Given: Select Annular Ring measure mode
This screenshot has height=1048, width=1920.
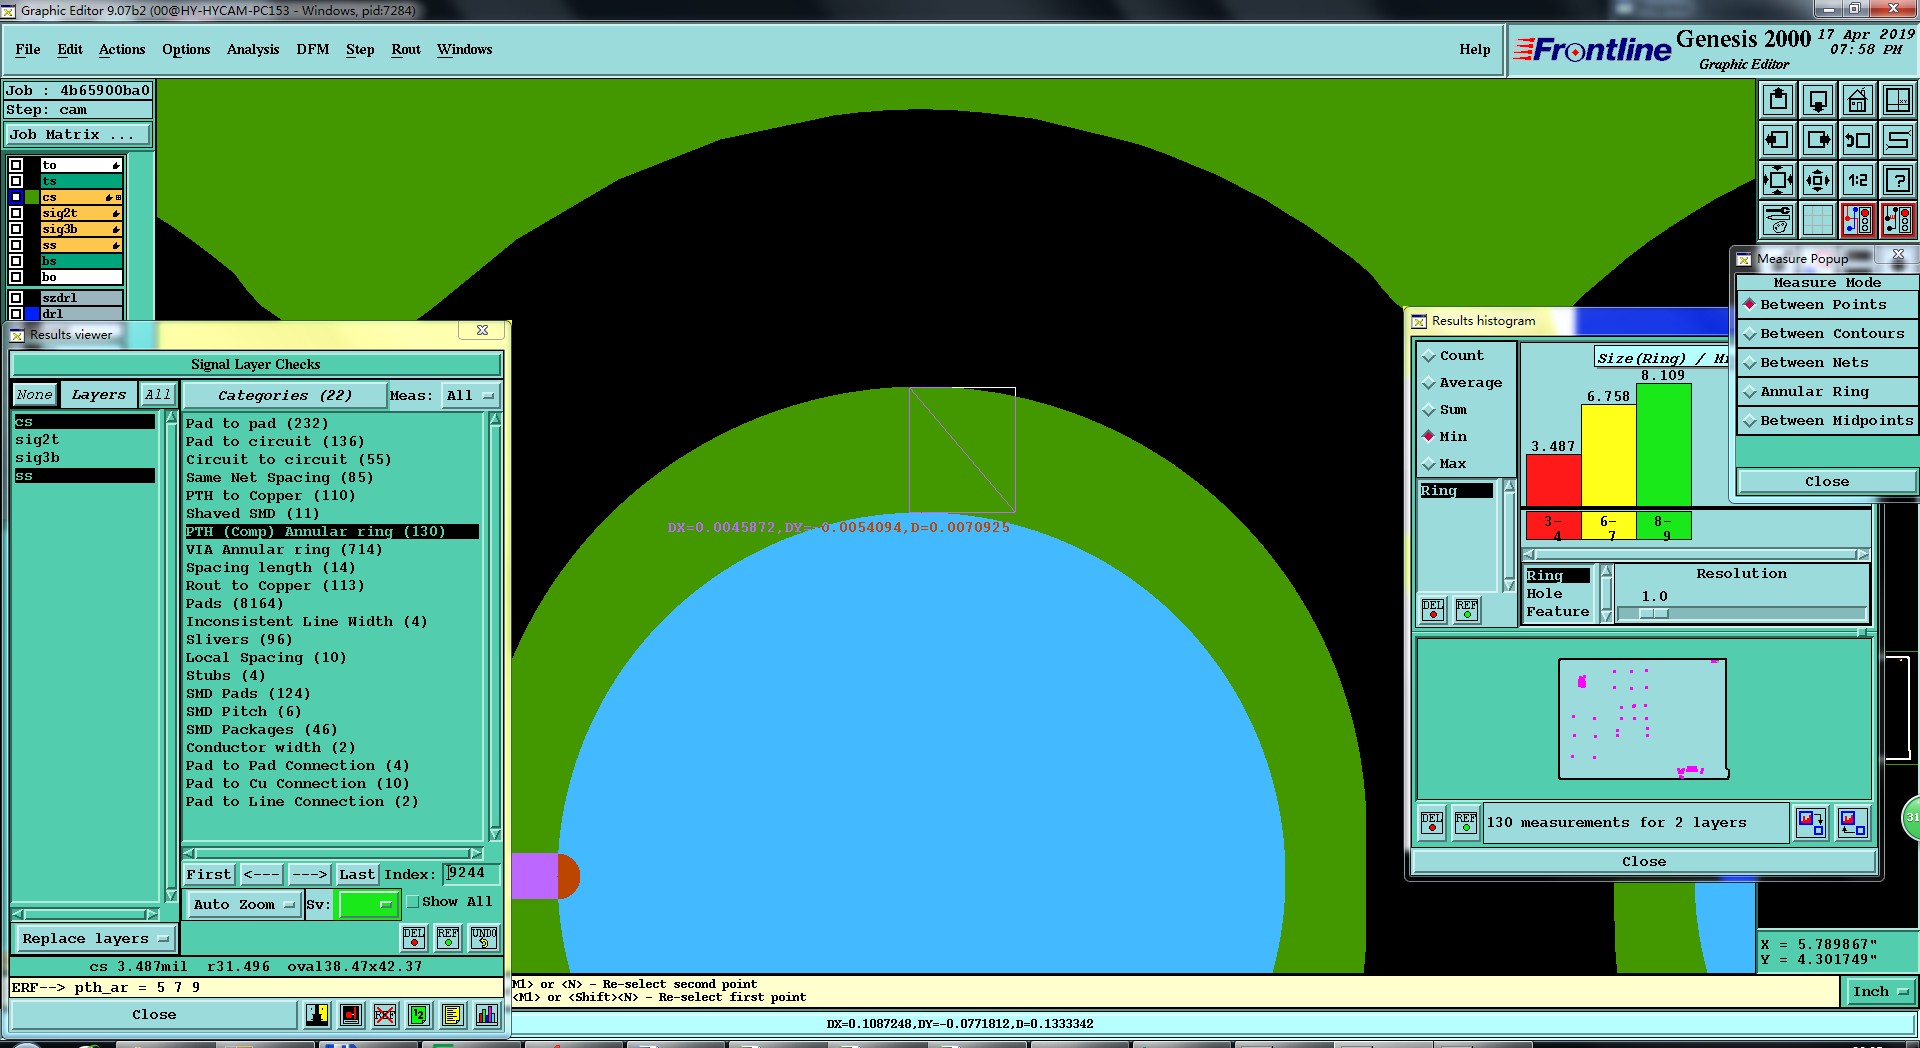Looking at the screenshot, I should pos(1827,392).
